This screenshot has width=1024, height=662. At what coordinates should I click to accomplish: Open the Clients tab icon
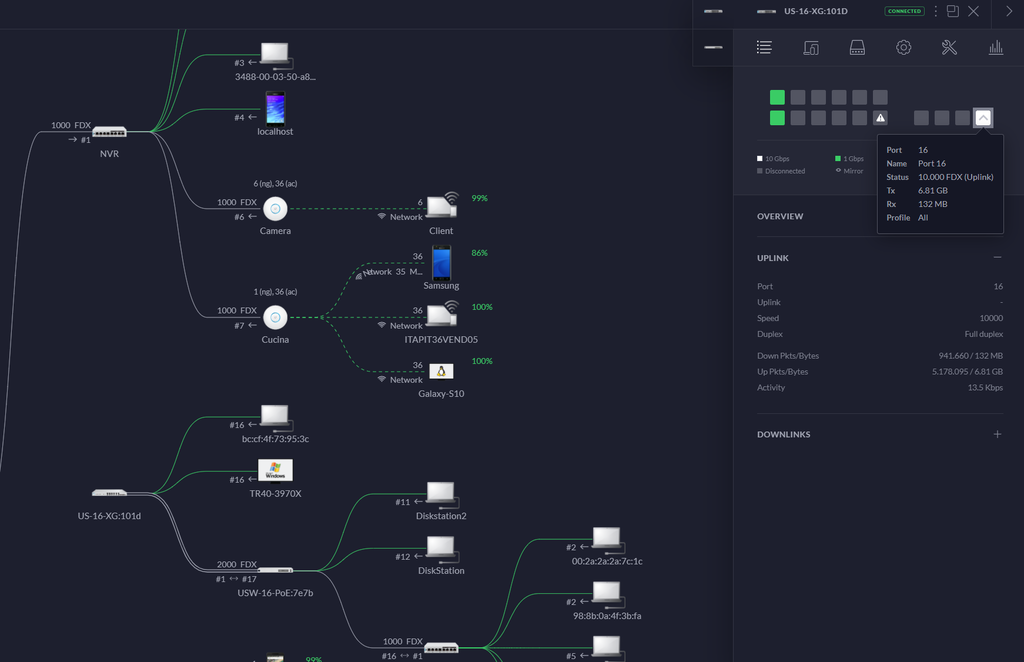811,47
